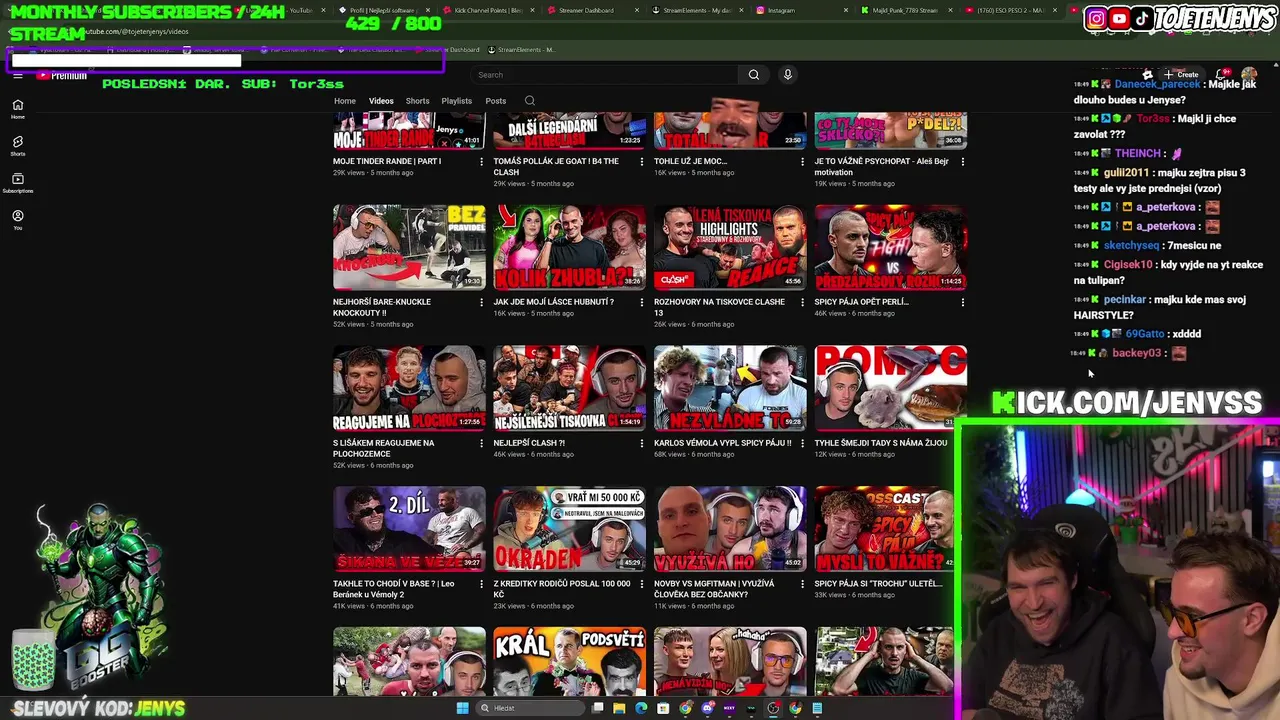Open the account avatar menu
The image size is (1280, 720).
tap(1249, 75)
